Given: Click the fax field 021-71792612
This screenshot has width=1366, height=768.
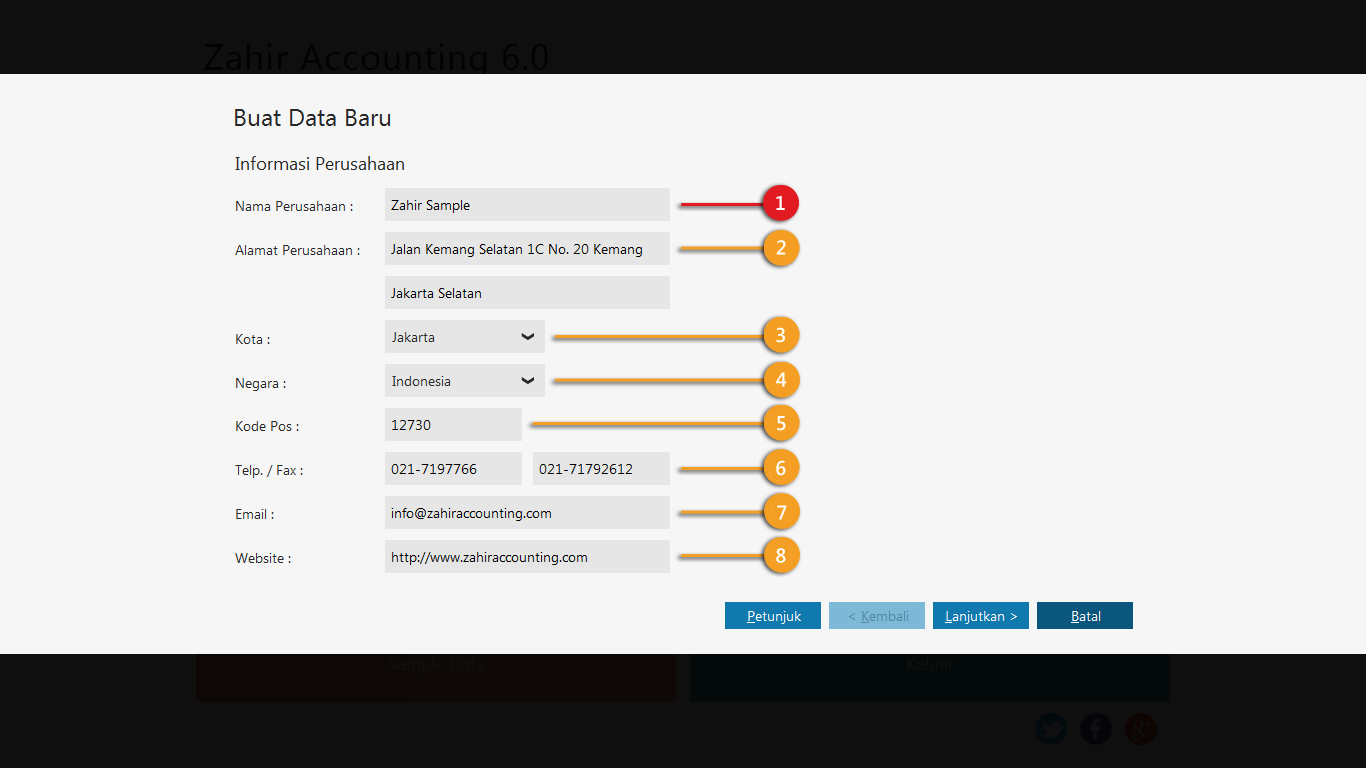Looking at the screenshot, I should pos(601,469).
